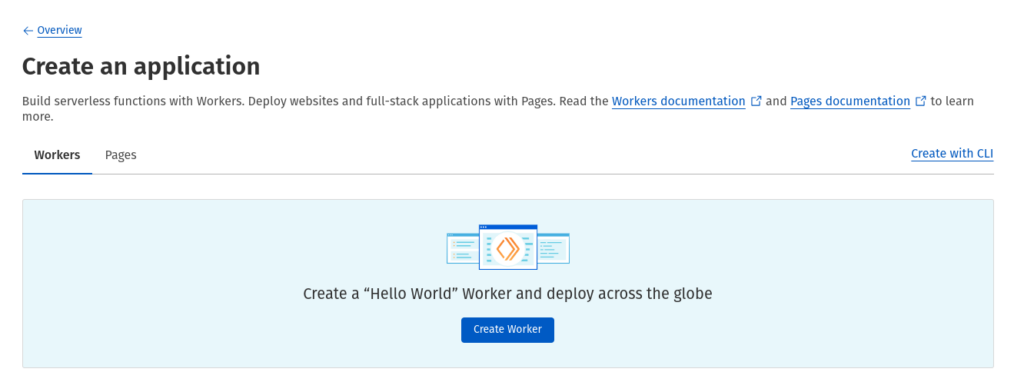Click the back arrow beside Overview
The image size is (1024, 392).
tap(27, 31)
